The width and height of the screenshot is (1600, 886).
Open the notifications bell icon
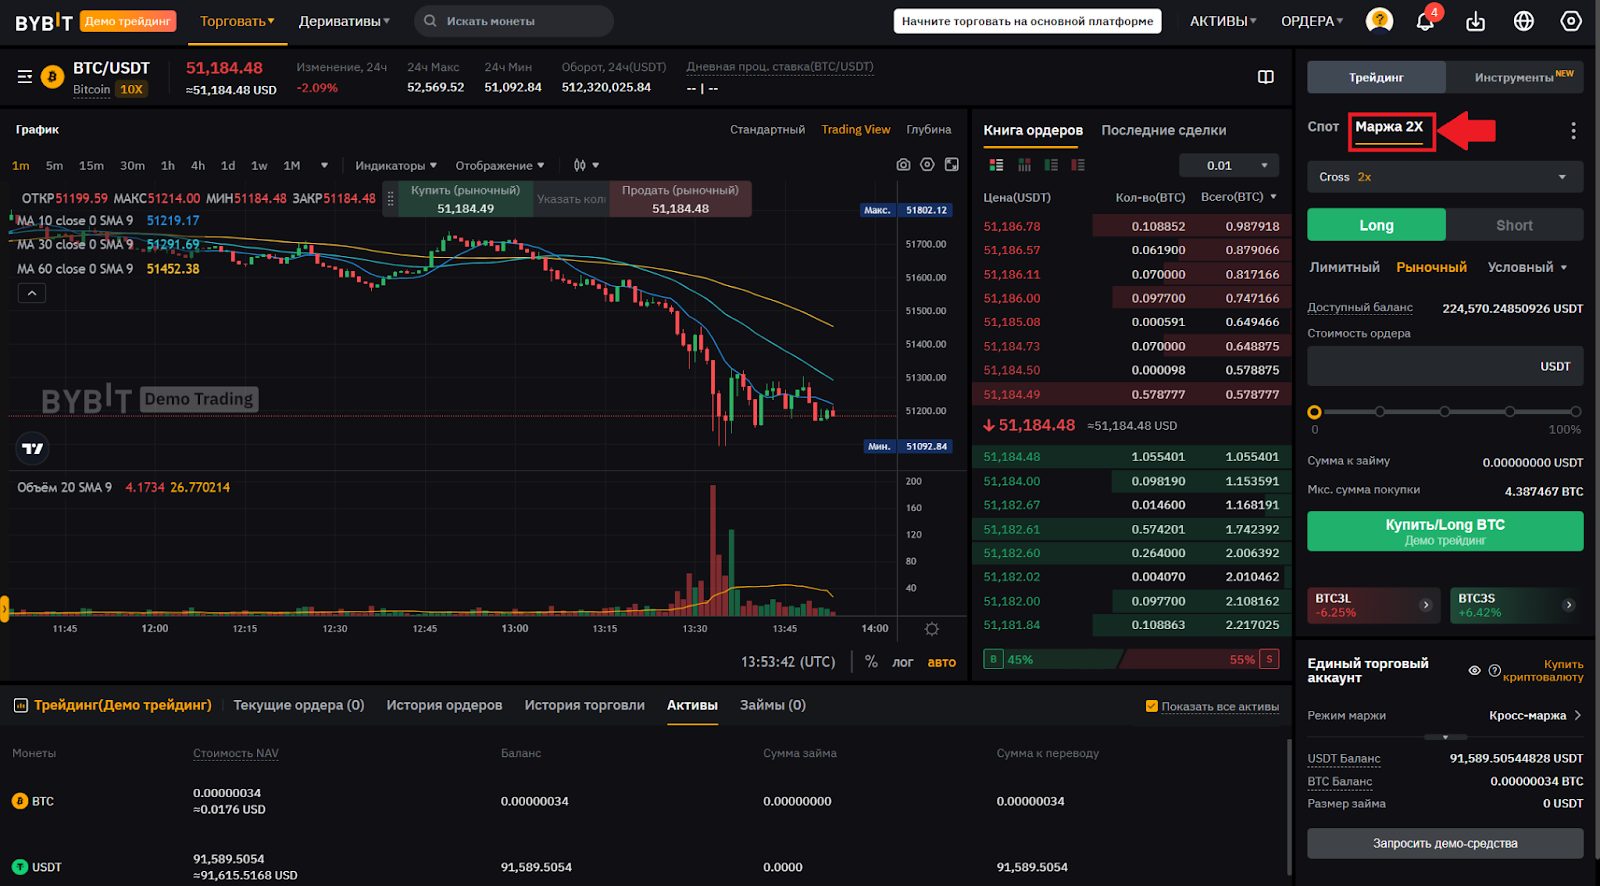[1425, 21]
